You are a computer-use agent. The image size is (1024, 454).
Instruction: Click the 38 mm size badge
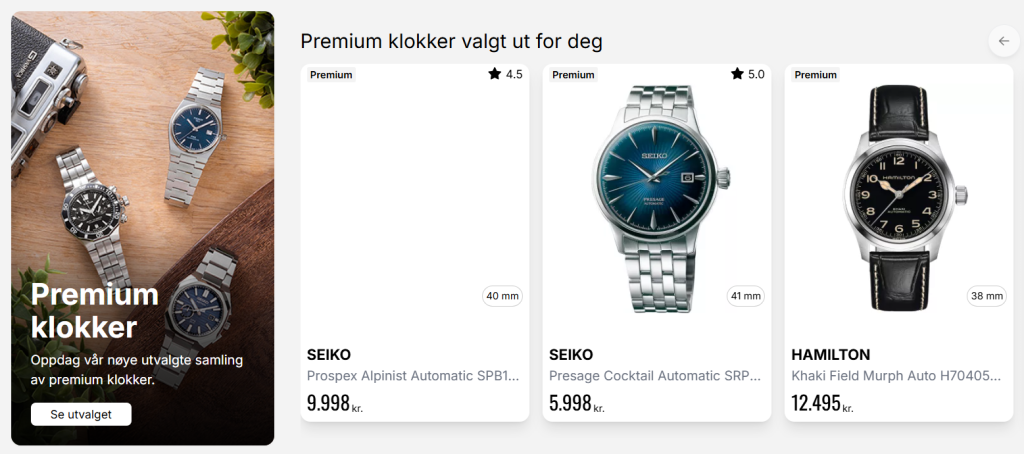987,296
